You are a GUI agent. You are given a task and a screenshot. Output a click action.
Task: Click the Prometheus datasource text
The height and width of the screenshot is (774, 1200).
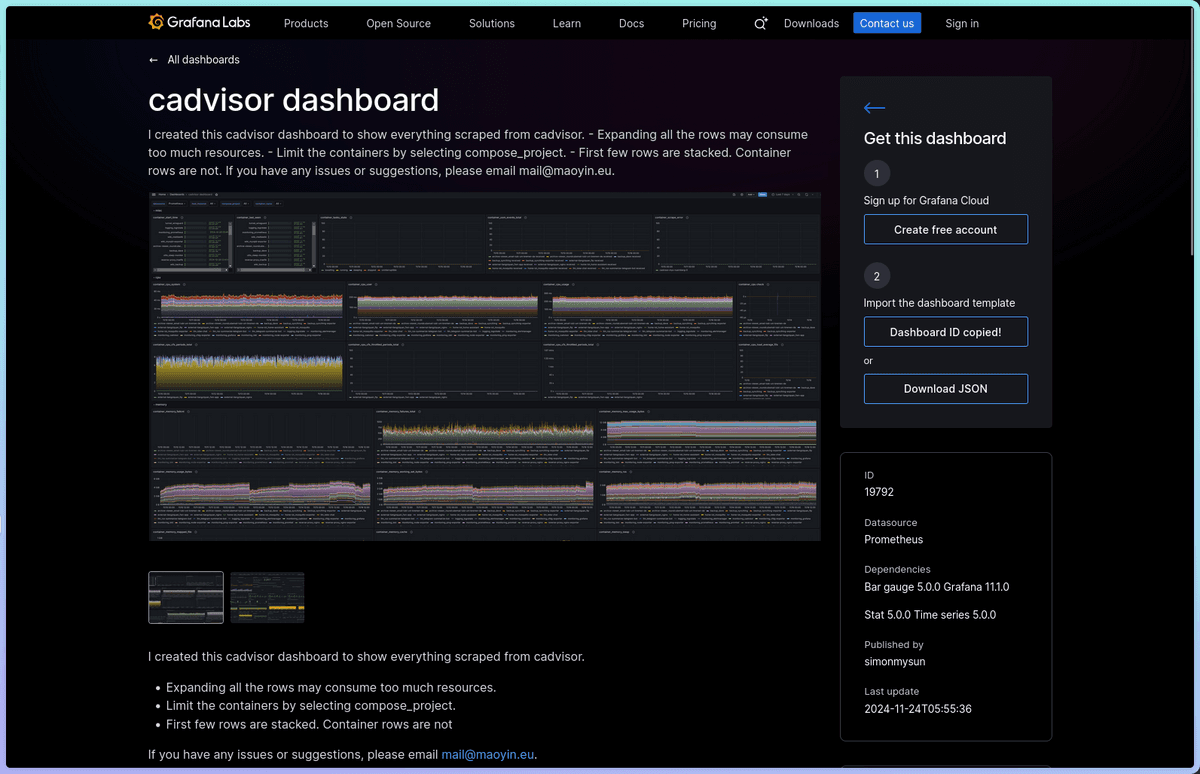pos(894,539)
